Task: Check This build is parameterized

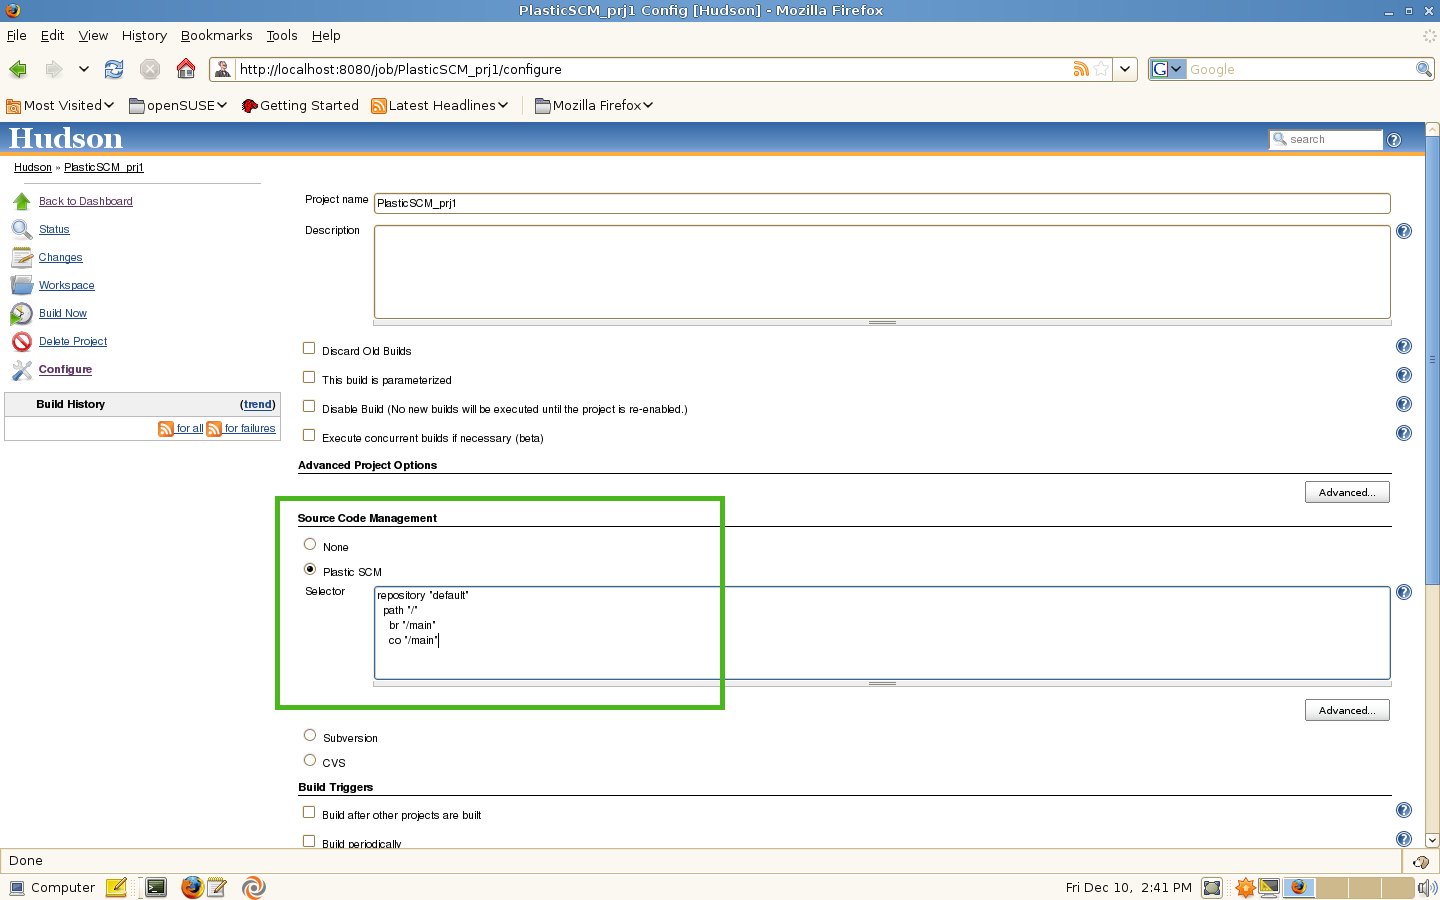Action: tap(309, 377)
